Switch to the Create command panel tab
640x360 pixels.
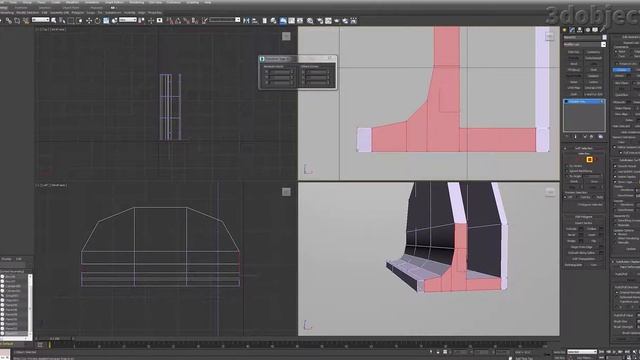[x=564, y=30]
